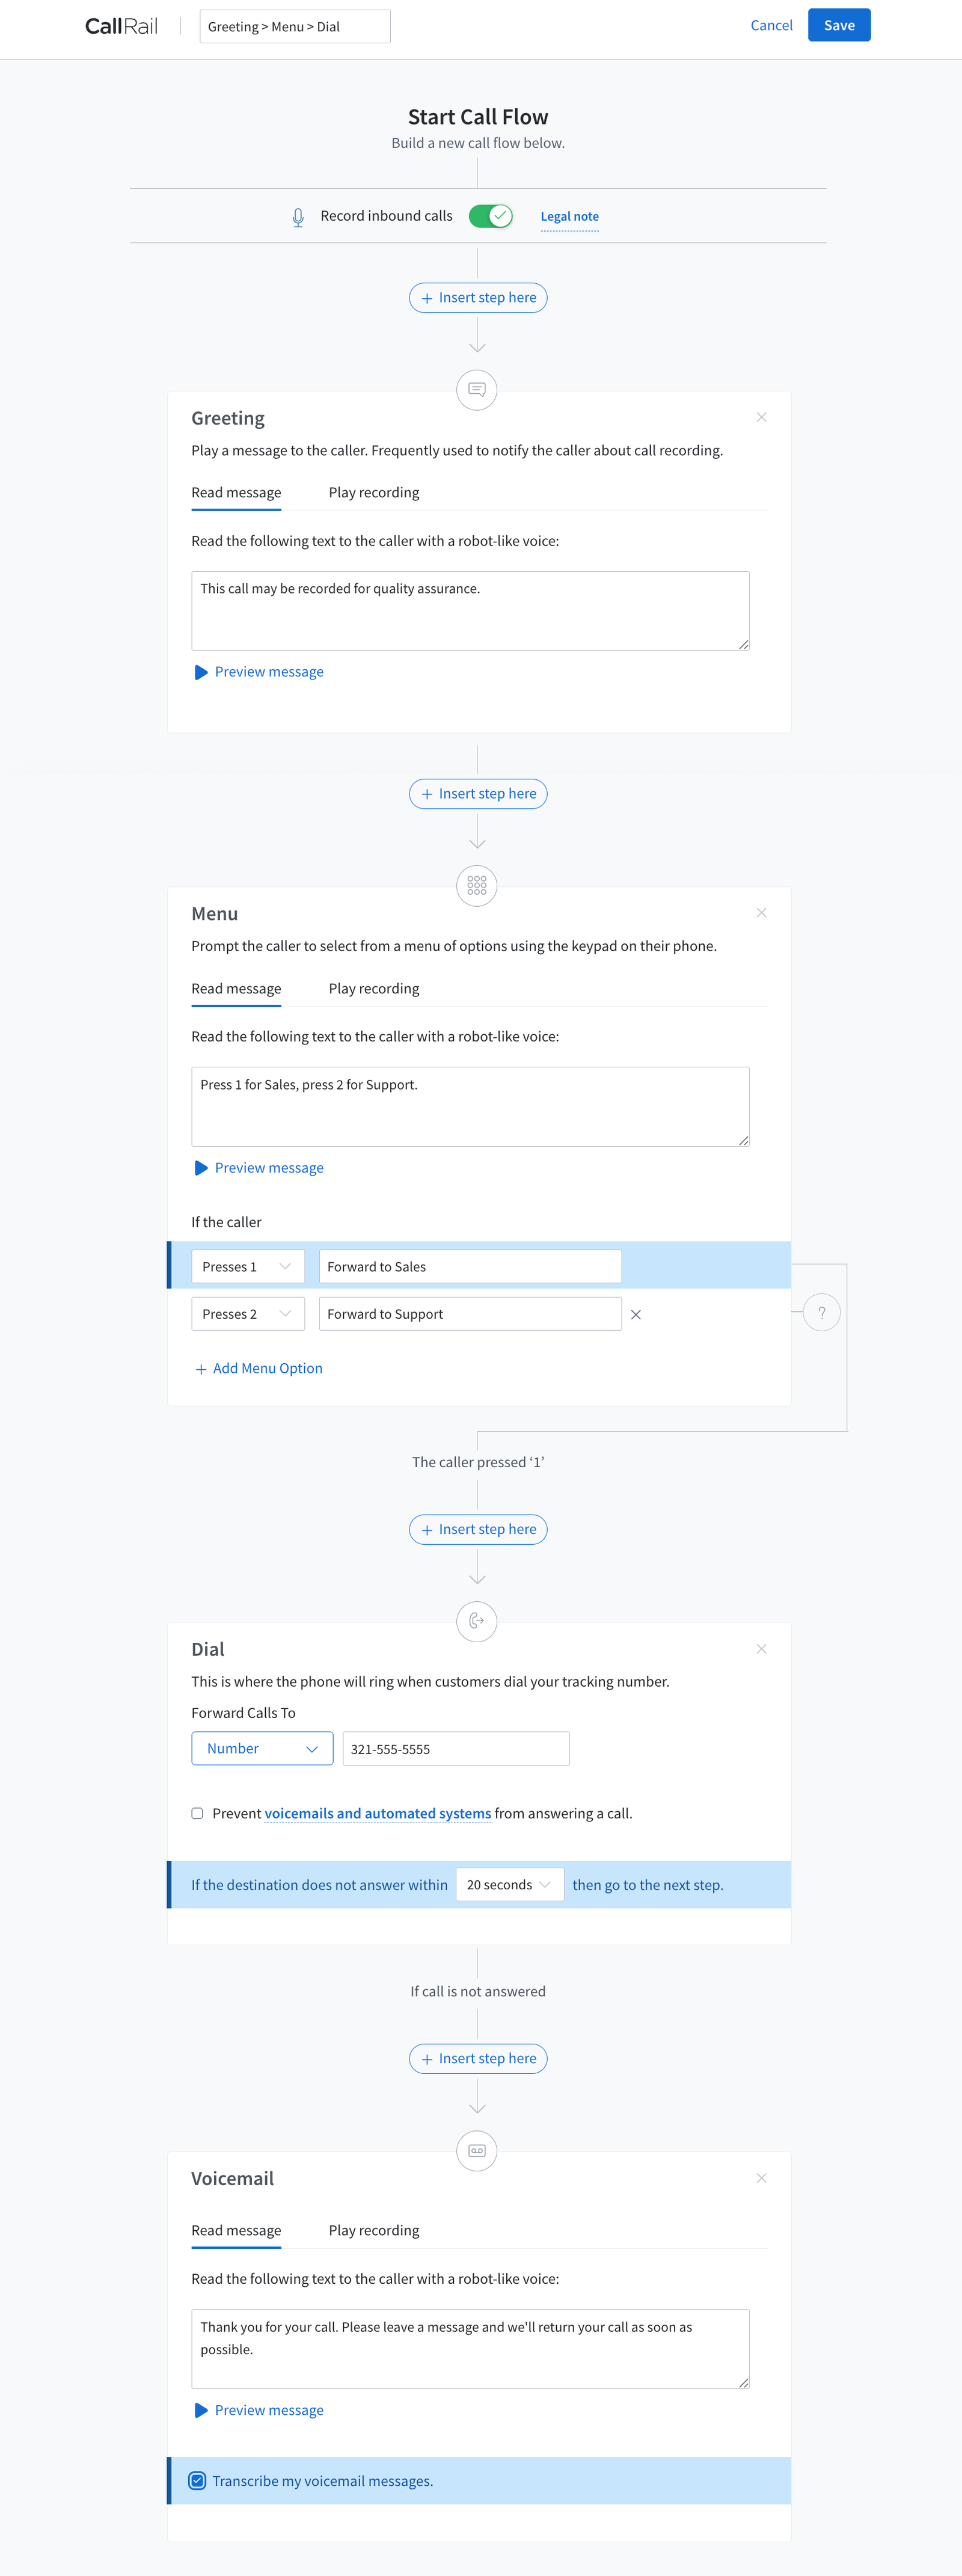The width and height of the screenshot is (962, 2576).
Task: Click the CallRail logo
Action: click(x=121, y=26)
